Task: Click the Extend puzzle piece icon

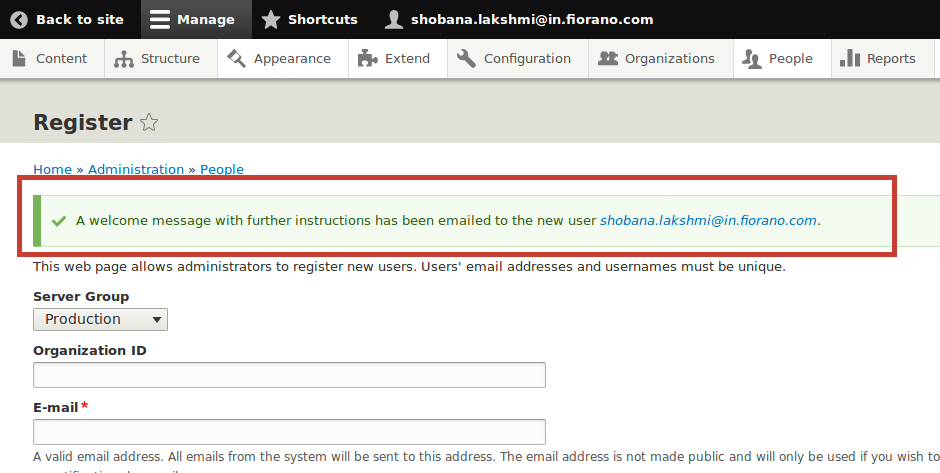Action: tap(367, 58)
